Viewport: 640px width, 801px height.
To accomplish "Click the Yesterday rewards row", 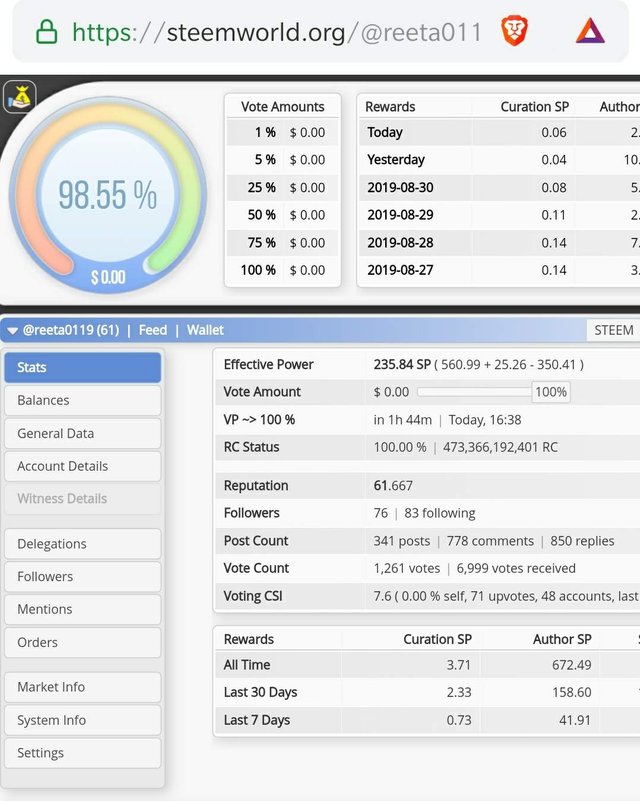I will click(x=500, y=160).
